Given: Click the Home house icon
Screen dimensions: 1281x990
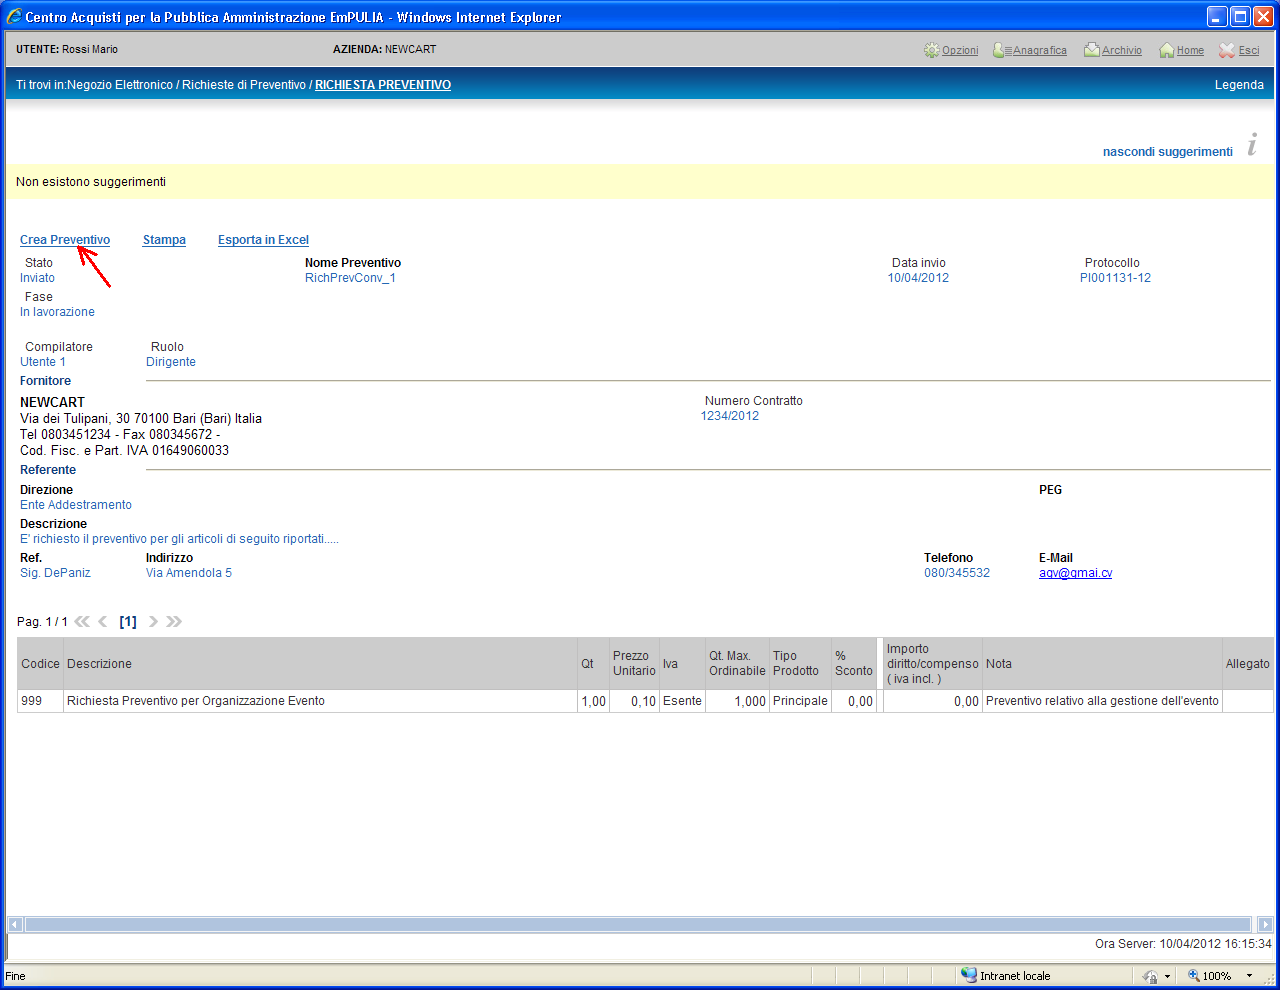Looking at the screenshot, I should coord(1167,50).
